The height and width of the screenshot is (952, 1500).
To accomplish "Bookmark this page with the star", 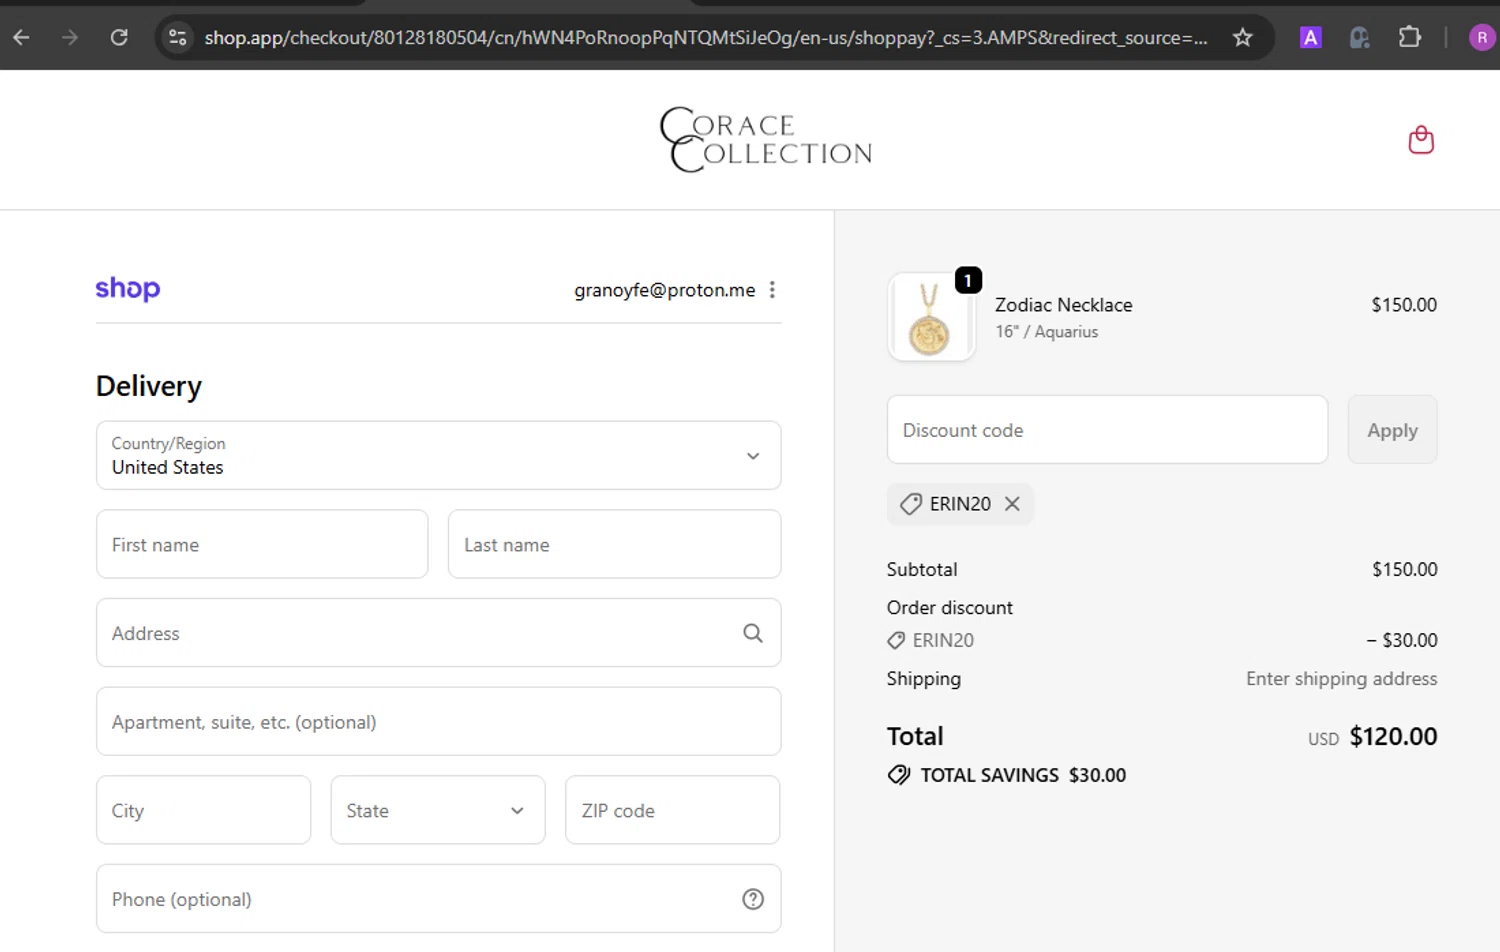I will pyautogui.click(x=1242, y=37).
